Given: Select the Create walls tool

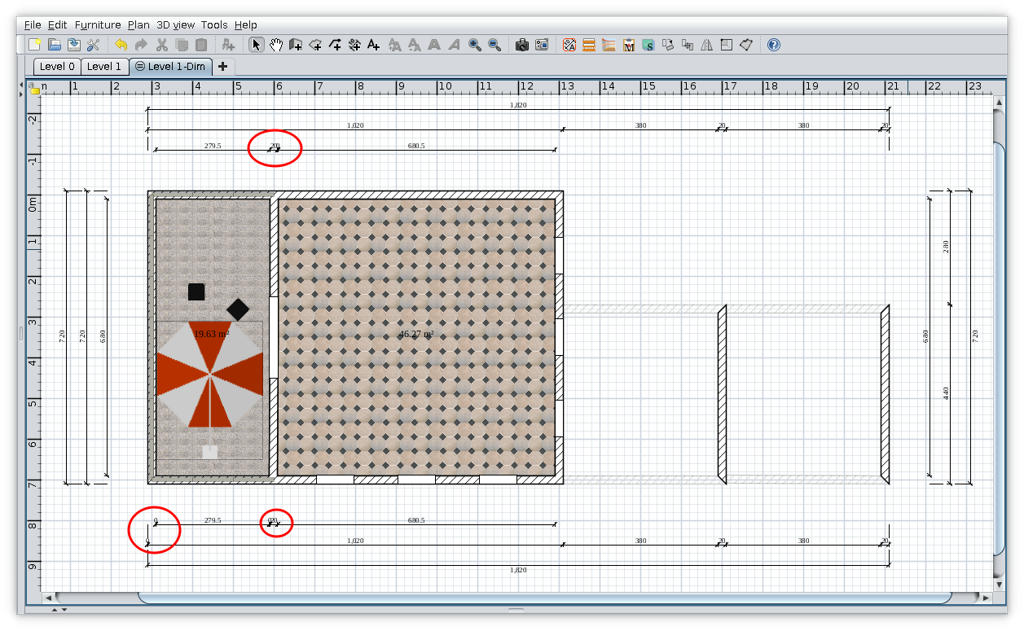Looking at the screenshot, I should point(296,45).
